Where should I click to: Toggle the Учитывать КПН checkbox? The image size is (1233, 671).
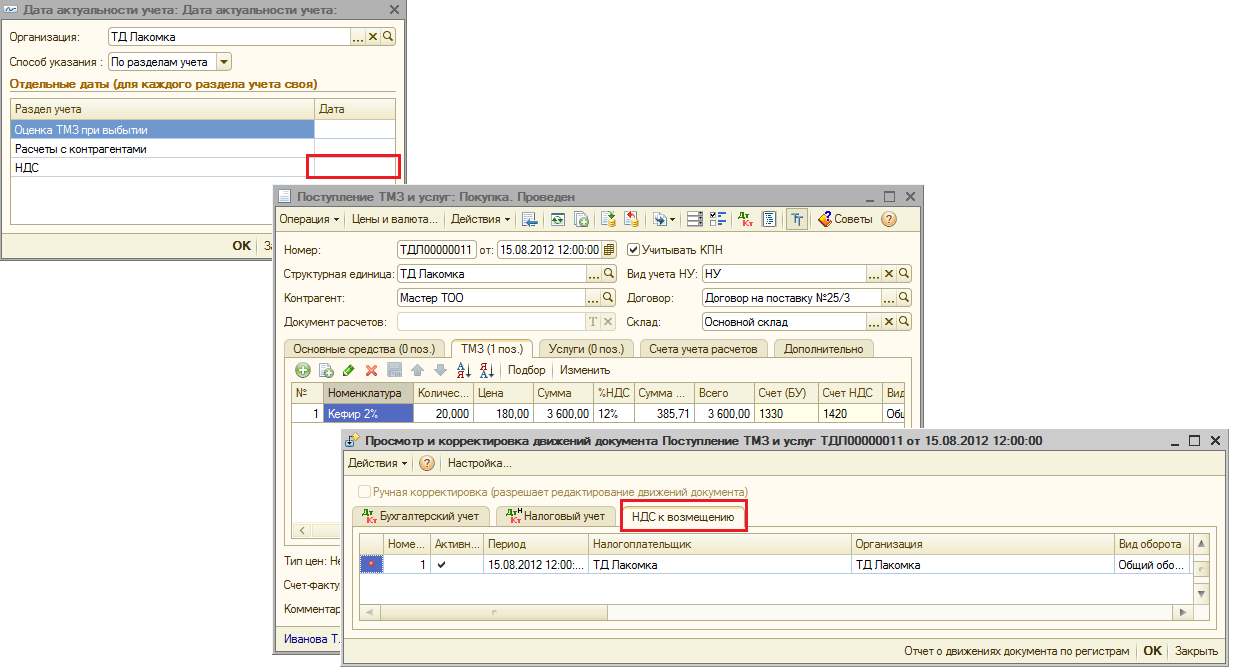pos(632,249)
